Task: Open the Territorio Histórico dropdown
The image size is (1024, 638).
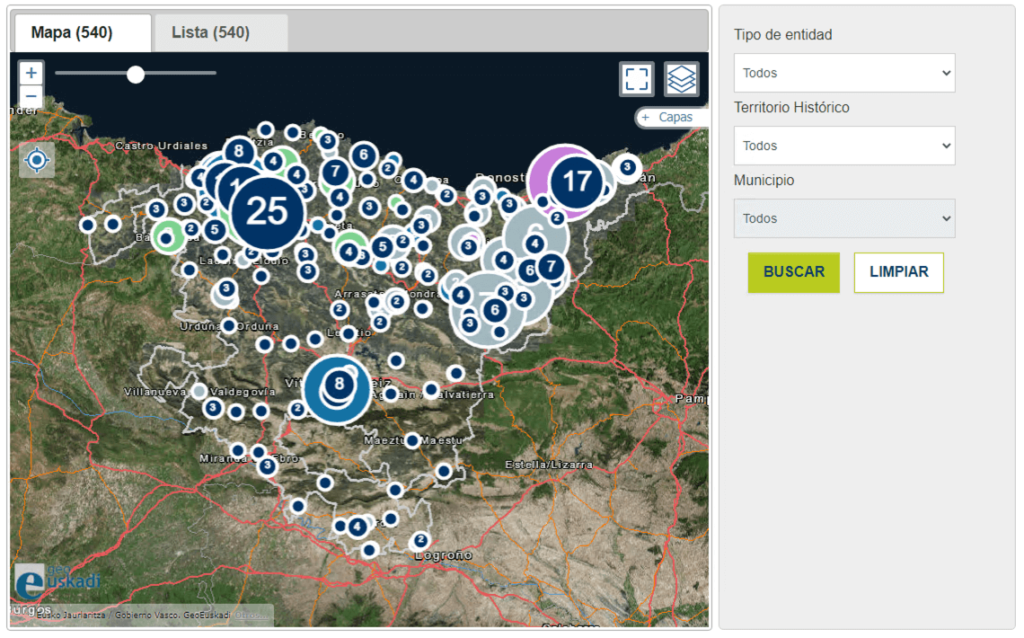Action: (x=844, y=146)
